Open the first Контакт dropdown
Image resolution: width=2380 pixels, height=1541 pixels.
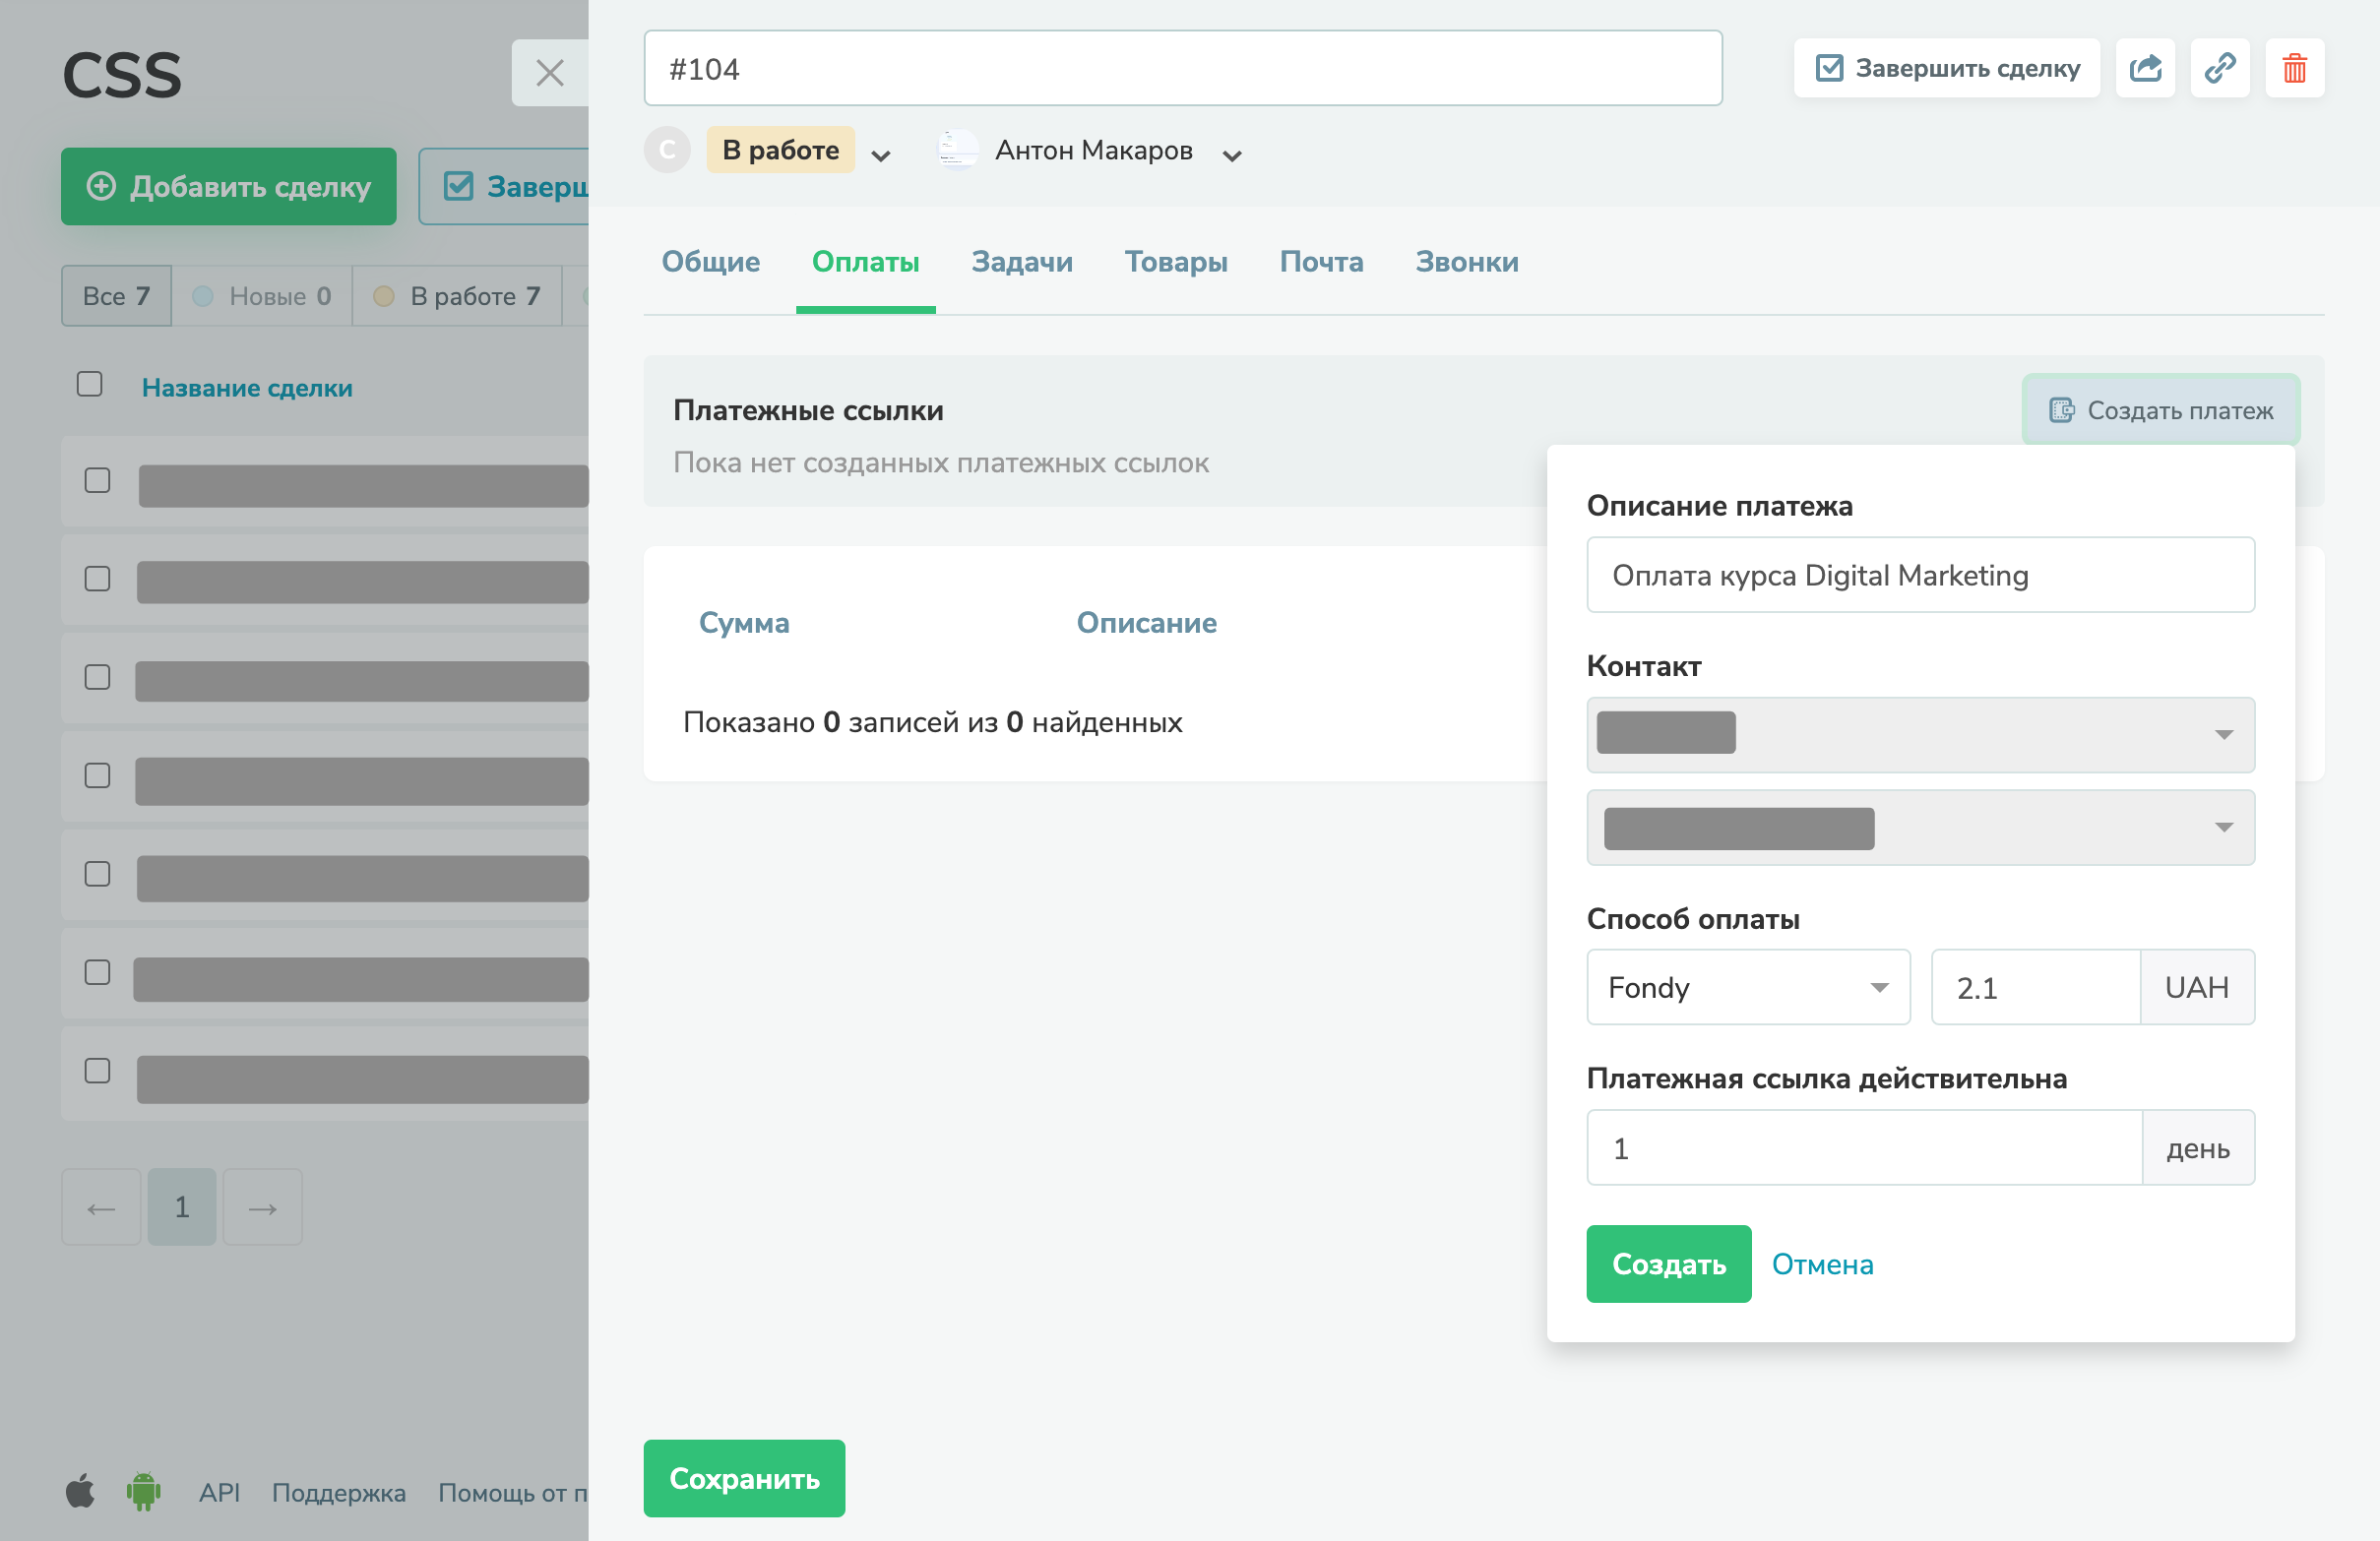tap(1919, 735)
